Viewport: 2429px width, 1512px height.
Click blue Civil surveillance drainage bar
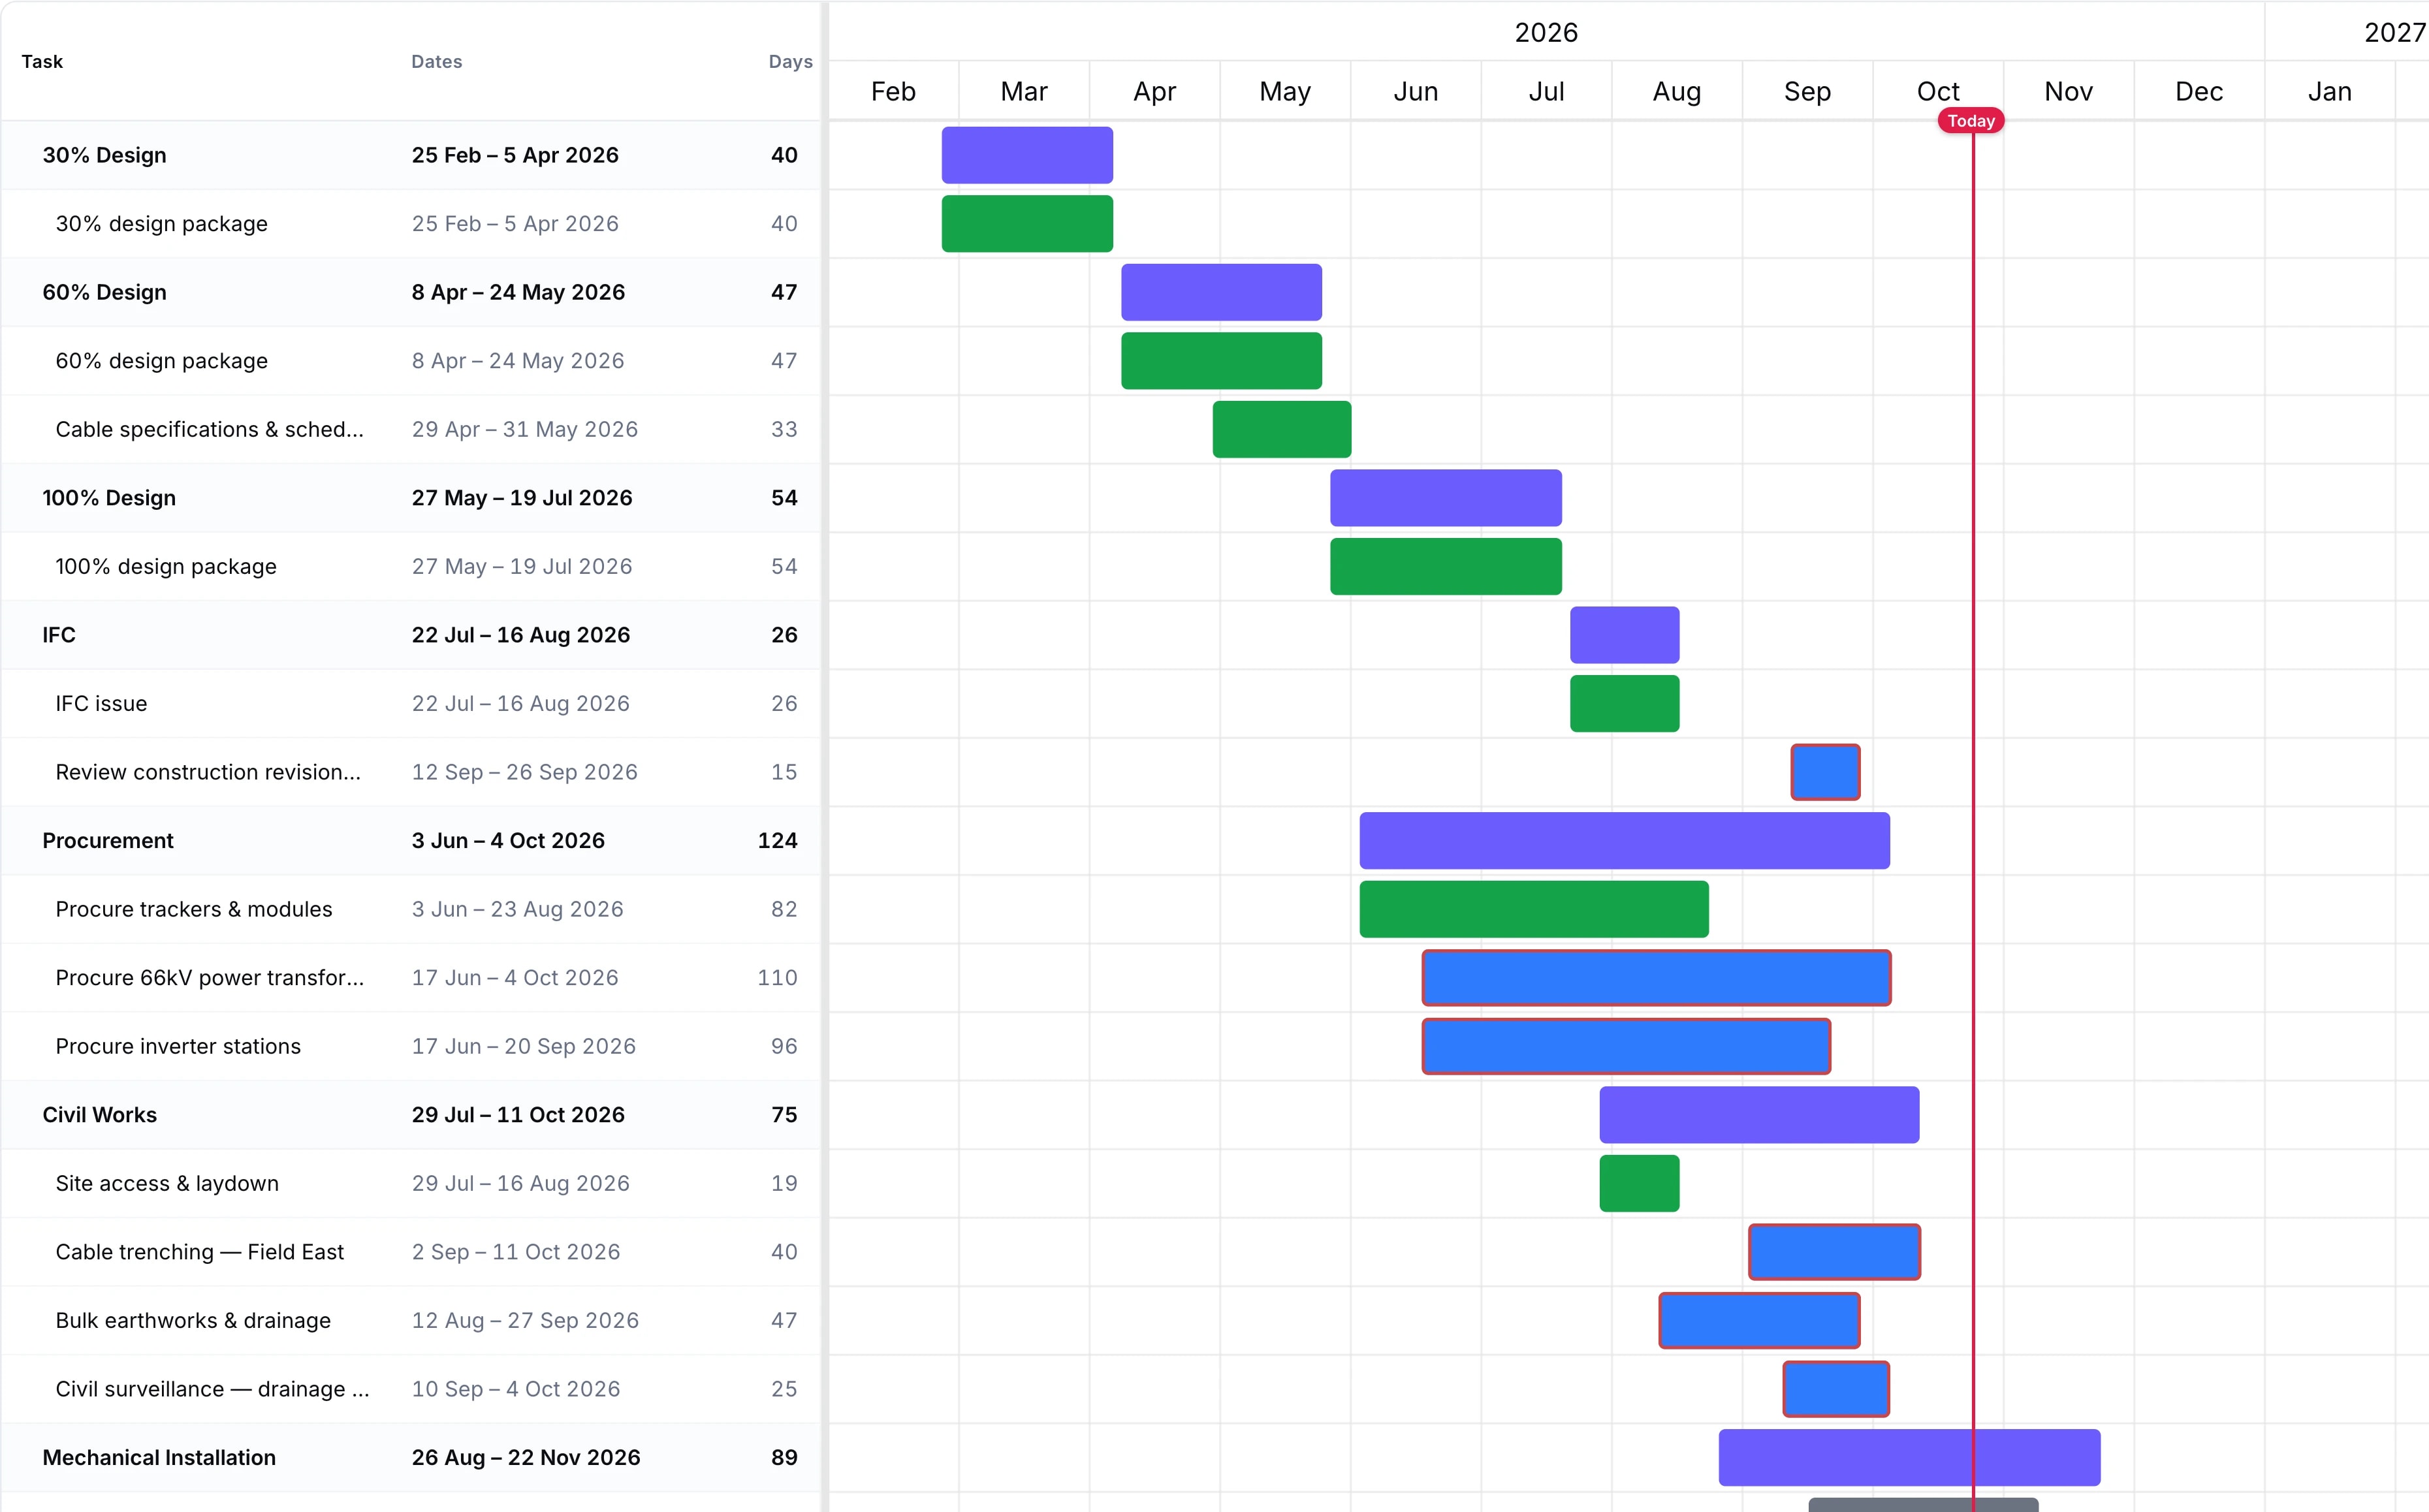(1836, 1389)
